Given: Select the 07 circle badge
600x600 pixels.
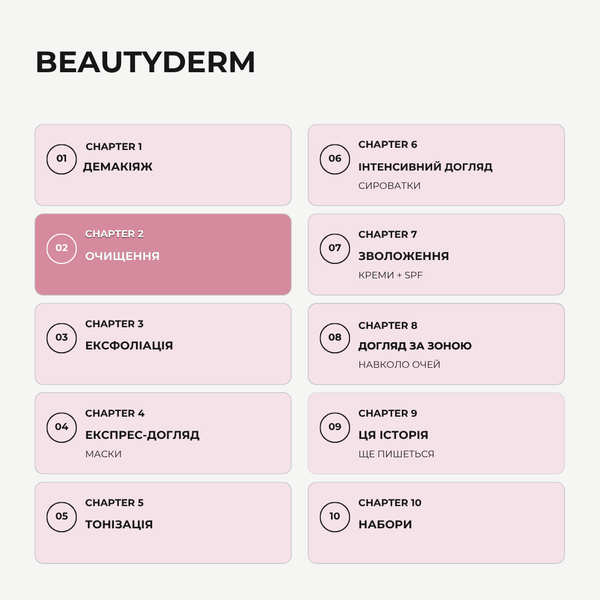Looking at the screenshot, I should pyautogui.click(x=335, y=248).
